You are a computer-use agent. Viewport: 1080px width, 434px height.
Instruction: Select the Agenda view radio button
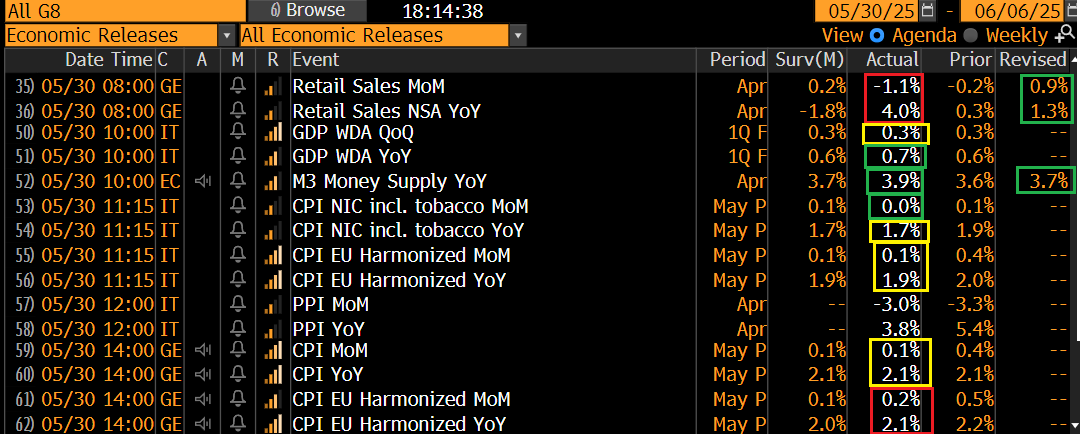click(x=876, y=35)
